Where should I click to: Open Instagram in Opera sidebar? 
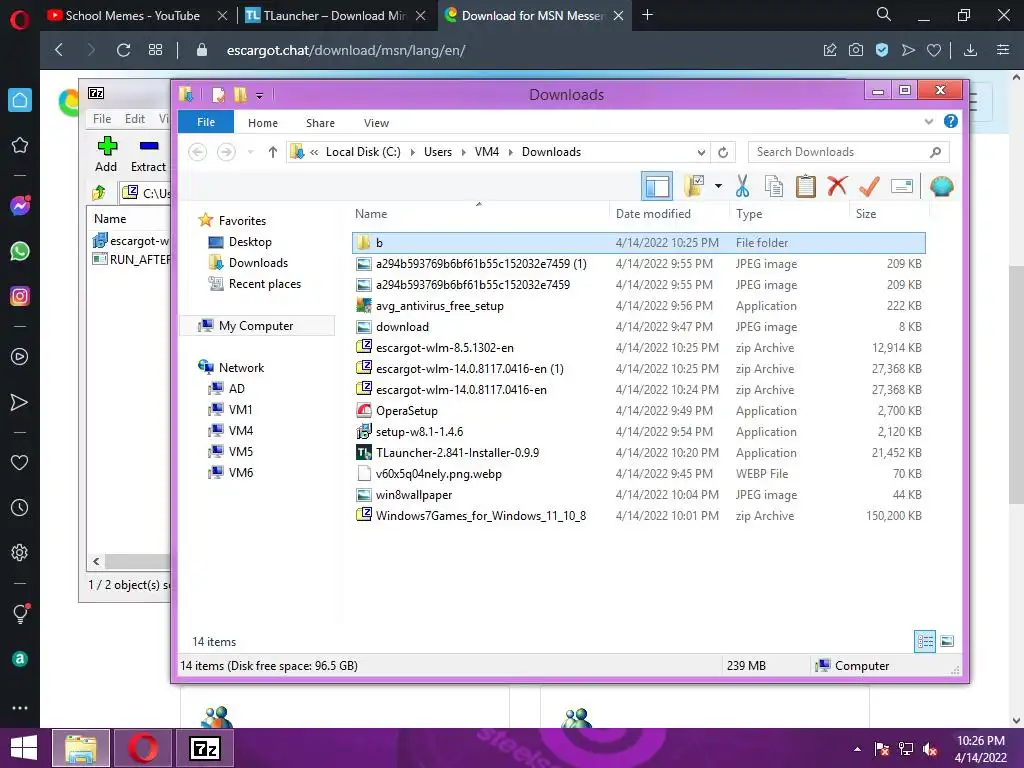pyautogui.click(x=20, y=296)
